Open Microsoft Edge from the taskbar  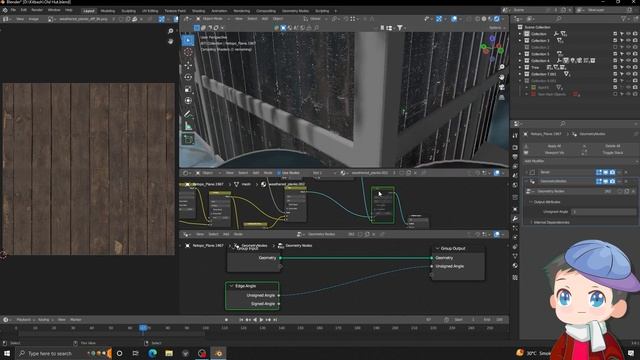click(x=153, y=353)
